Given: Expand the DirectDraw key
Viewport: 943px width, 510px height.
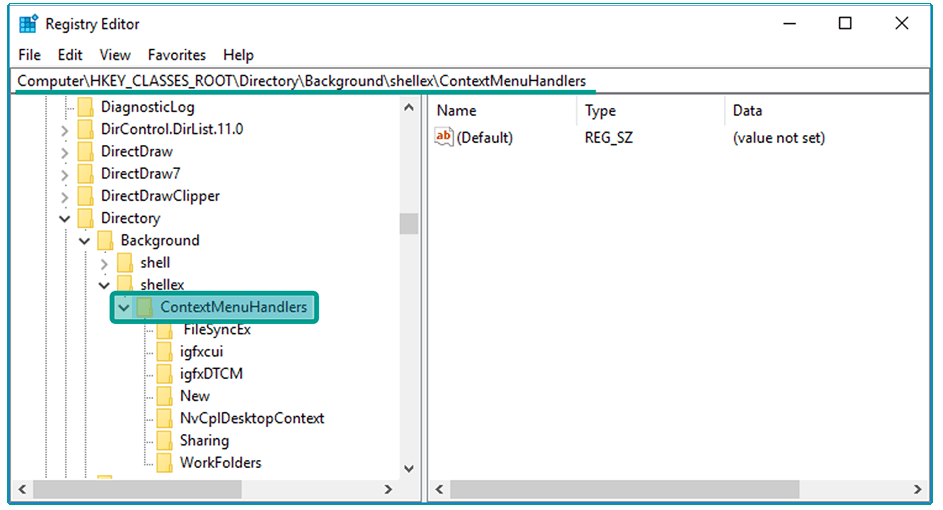Looking at the screenshot, I should [65, 152].
